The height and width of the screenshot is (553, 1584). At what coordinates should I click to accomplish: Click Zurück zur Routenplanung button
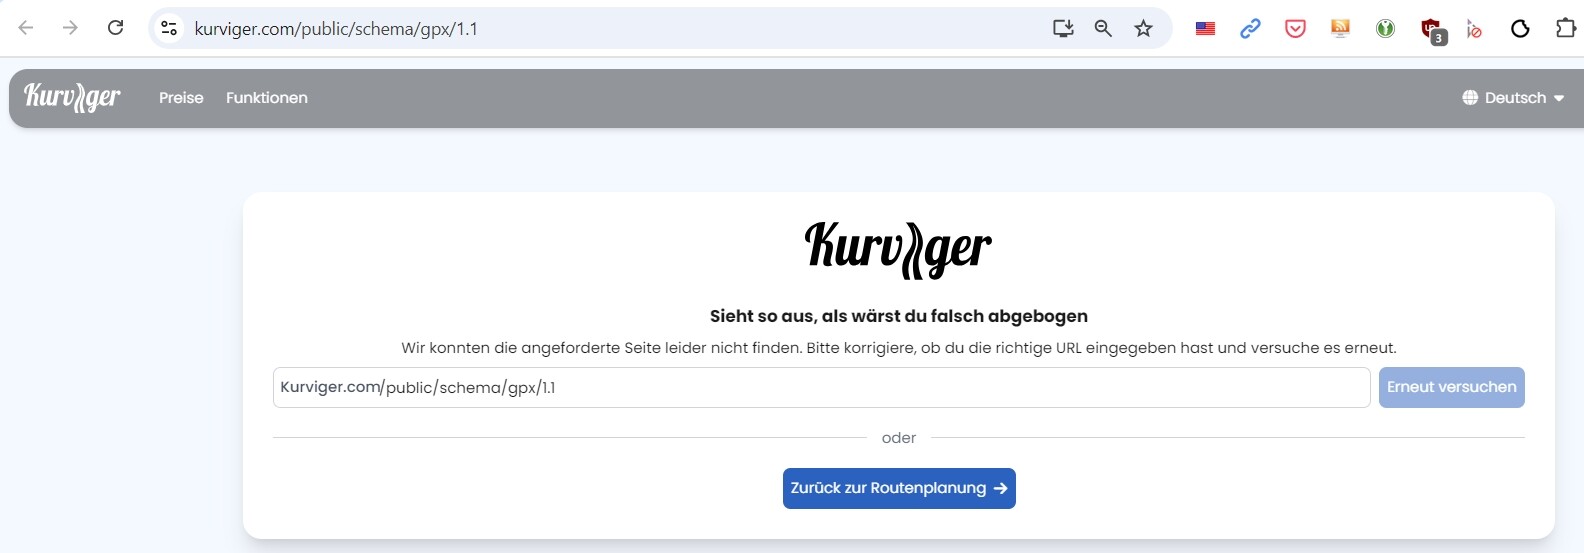899,488
